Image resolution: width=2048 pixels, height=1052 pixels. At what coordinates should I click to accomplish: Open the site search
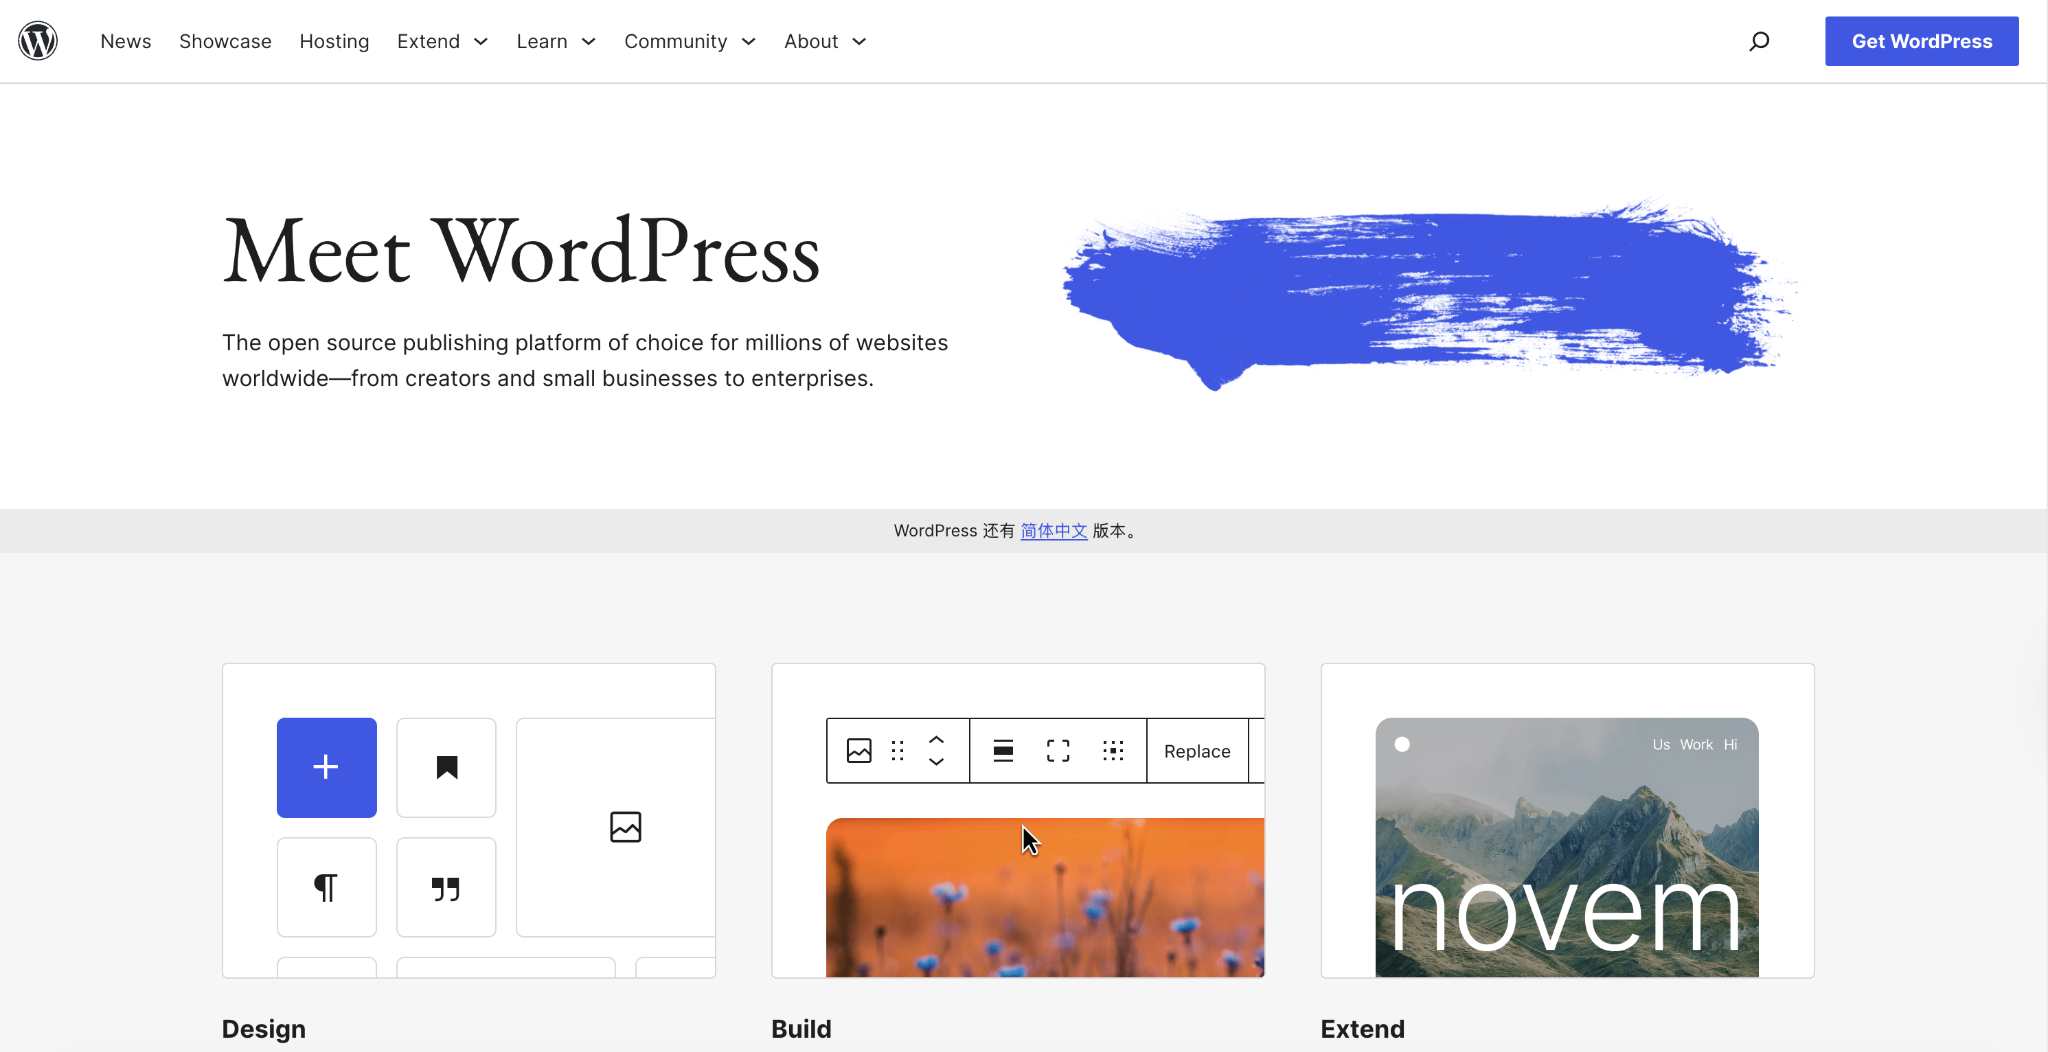tap(1759, 41)
